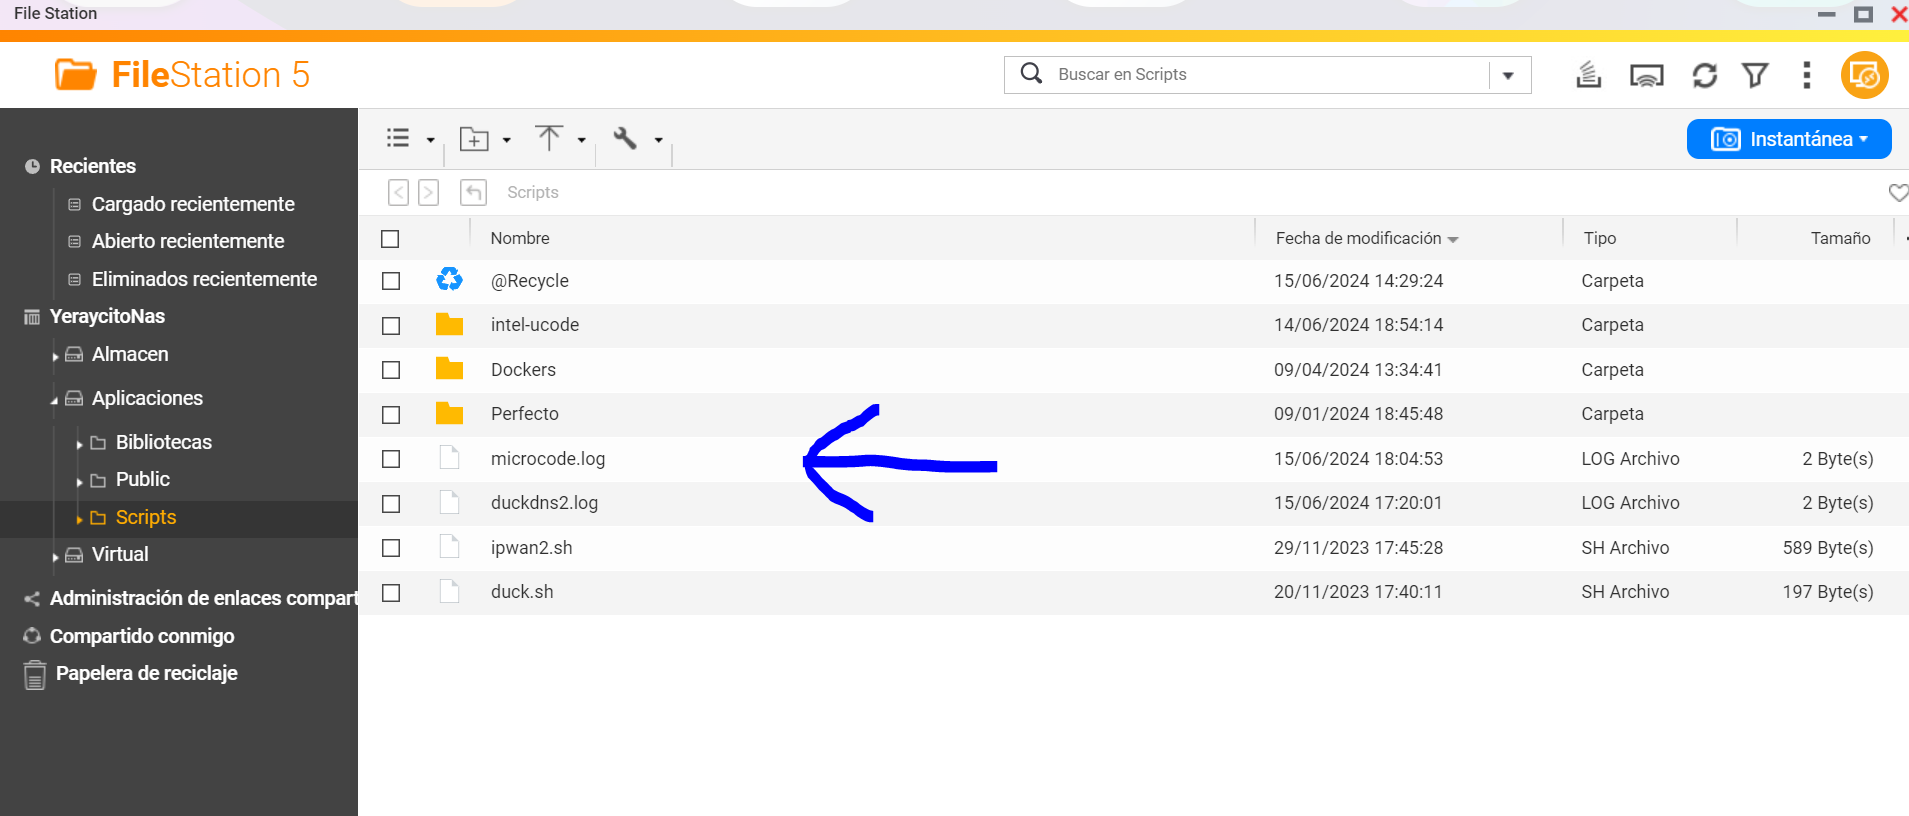Open Papelera de reciclaje in sidebar
Image resolution: width=1909 pixels, height=816 pixels.
(x=146, y=673)
